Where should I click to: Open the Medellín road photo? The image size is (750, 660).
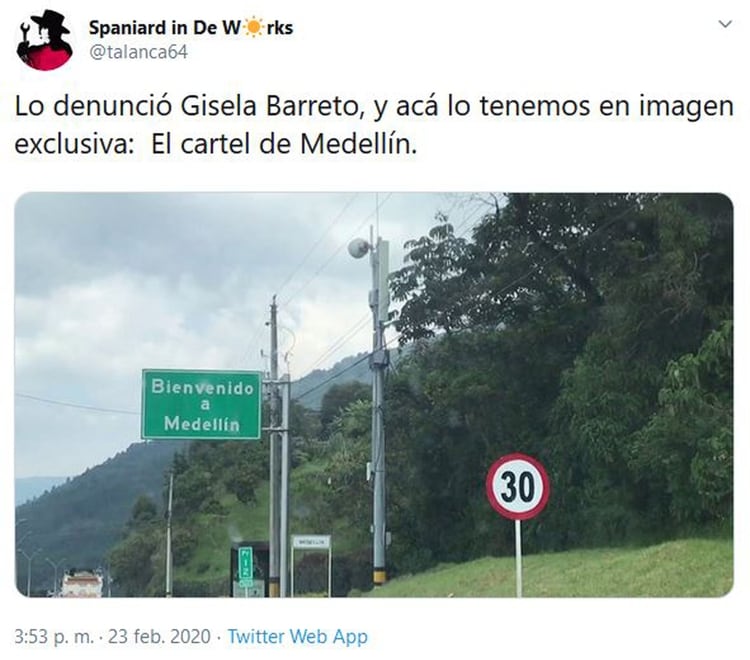pos(374,395)
